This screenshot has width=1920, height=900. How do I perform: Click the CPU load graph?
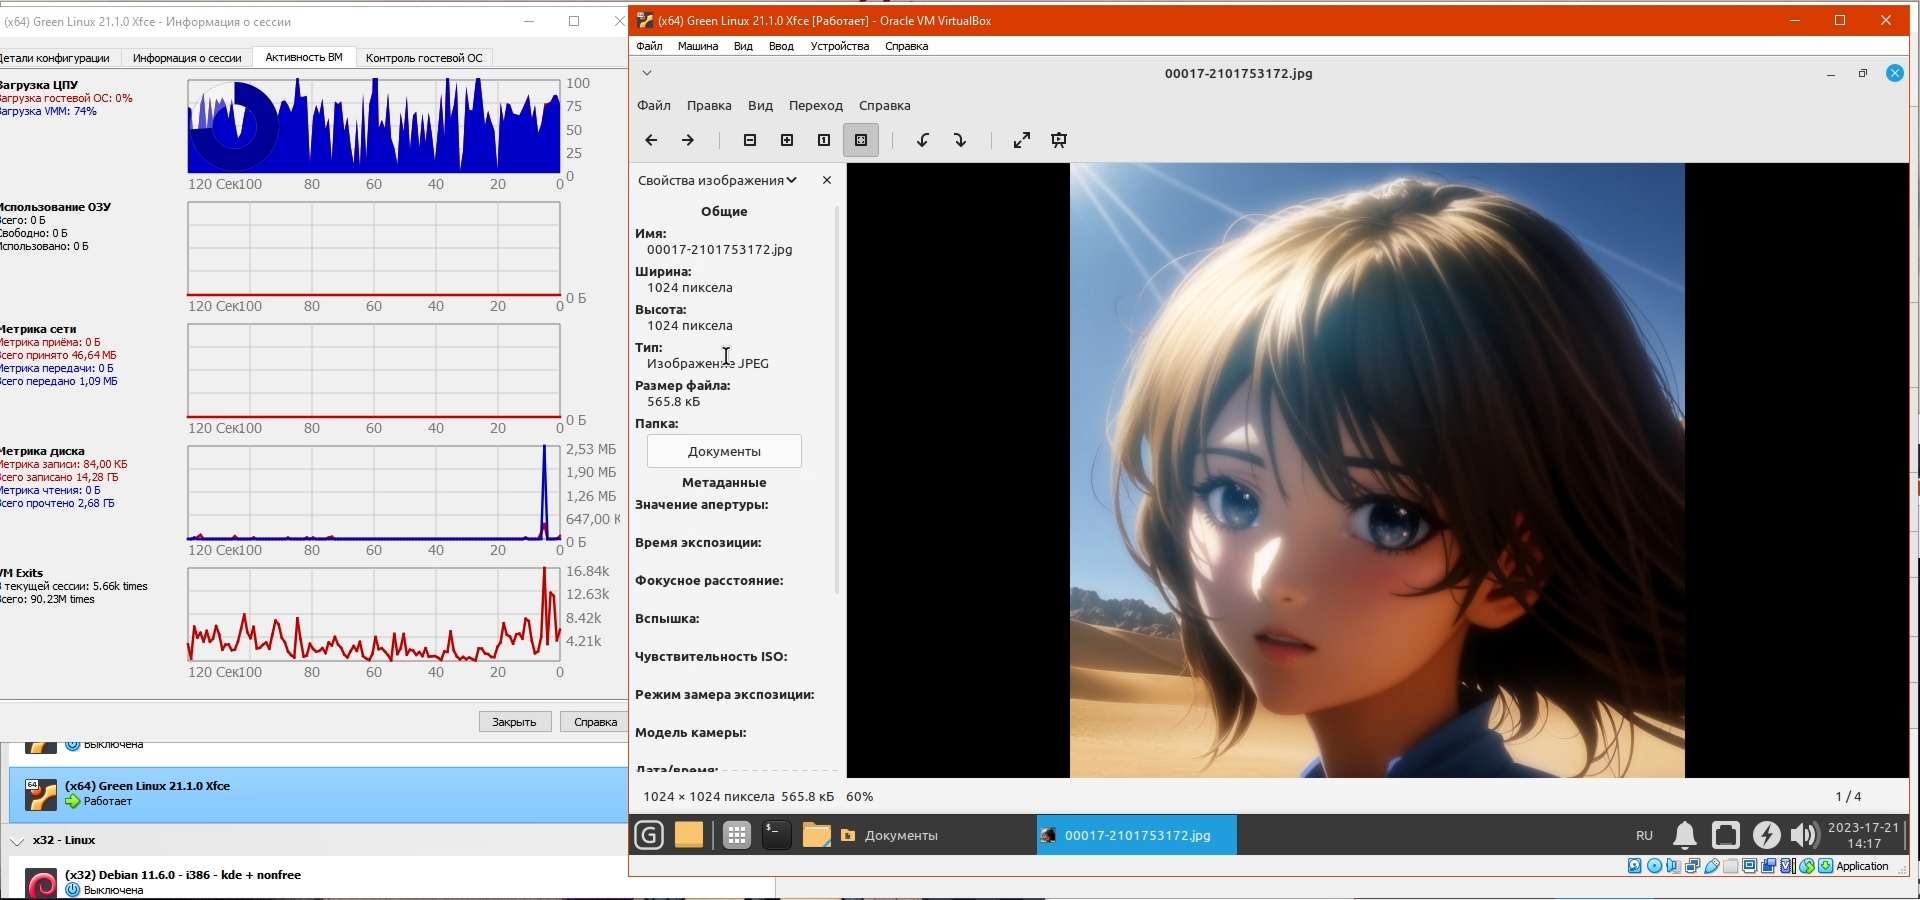pyautogui.click(x=374, y=126)
